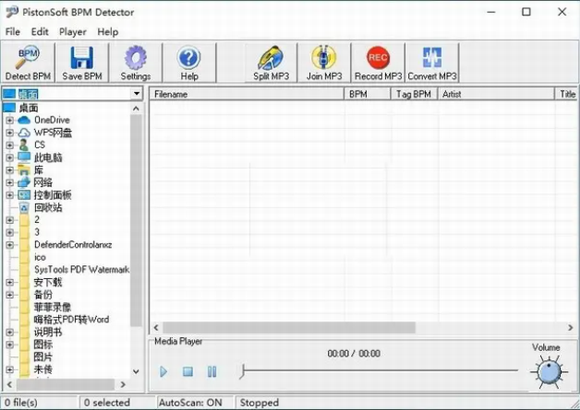Viewport: 580px width, 410px height.
Task: Expand the DefenderControlanxz folder node
Action: click(10, 245)
